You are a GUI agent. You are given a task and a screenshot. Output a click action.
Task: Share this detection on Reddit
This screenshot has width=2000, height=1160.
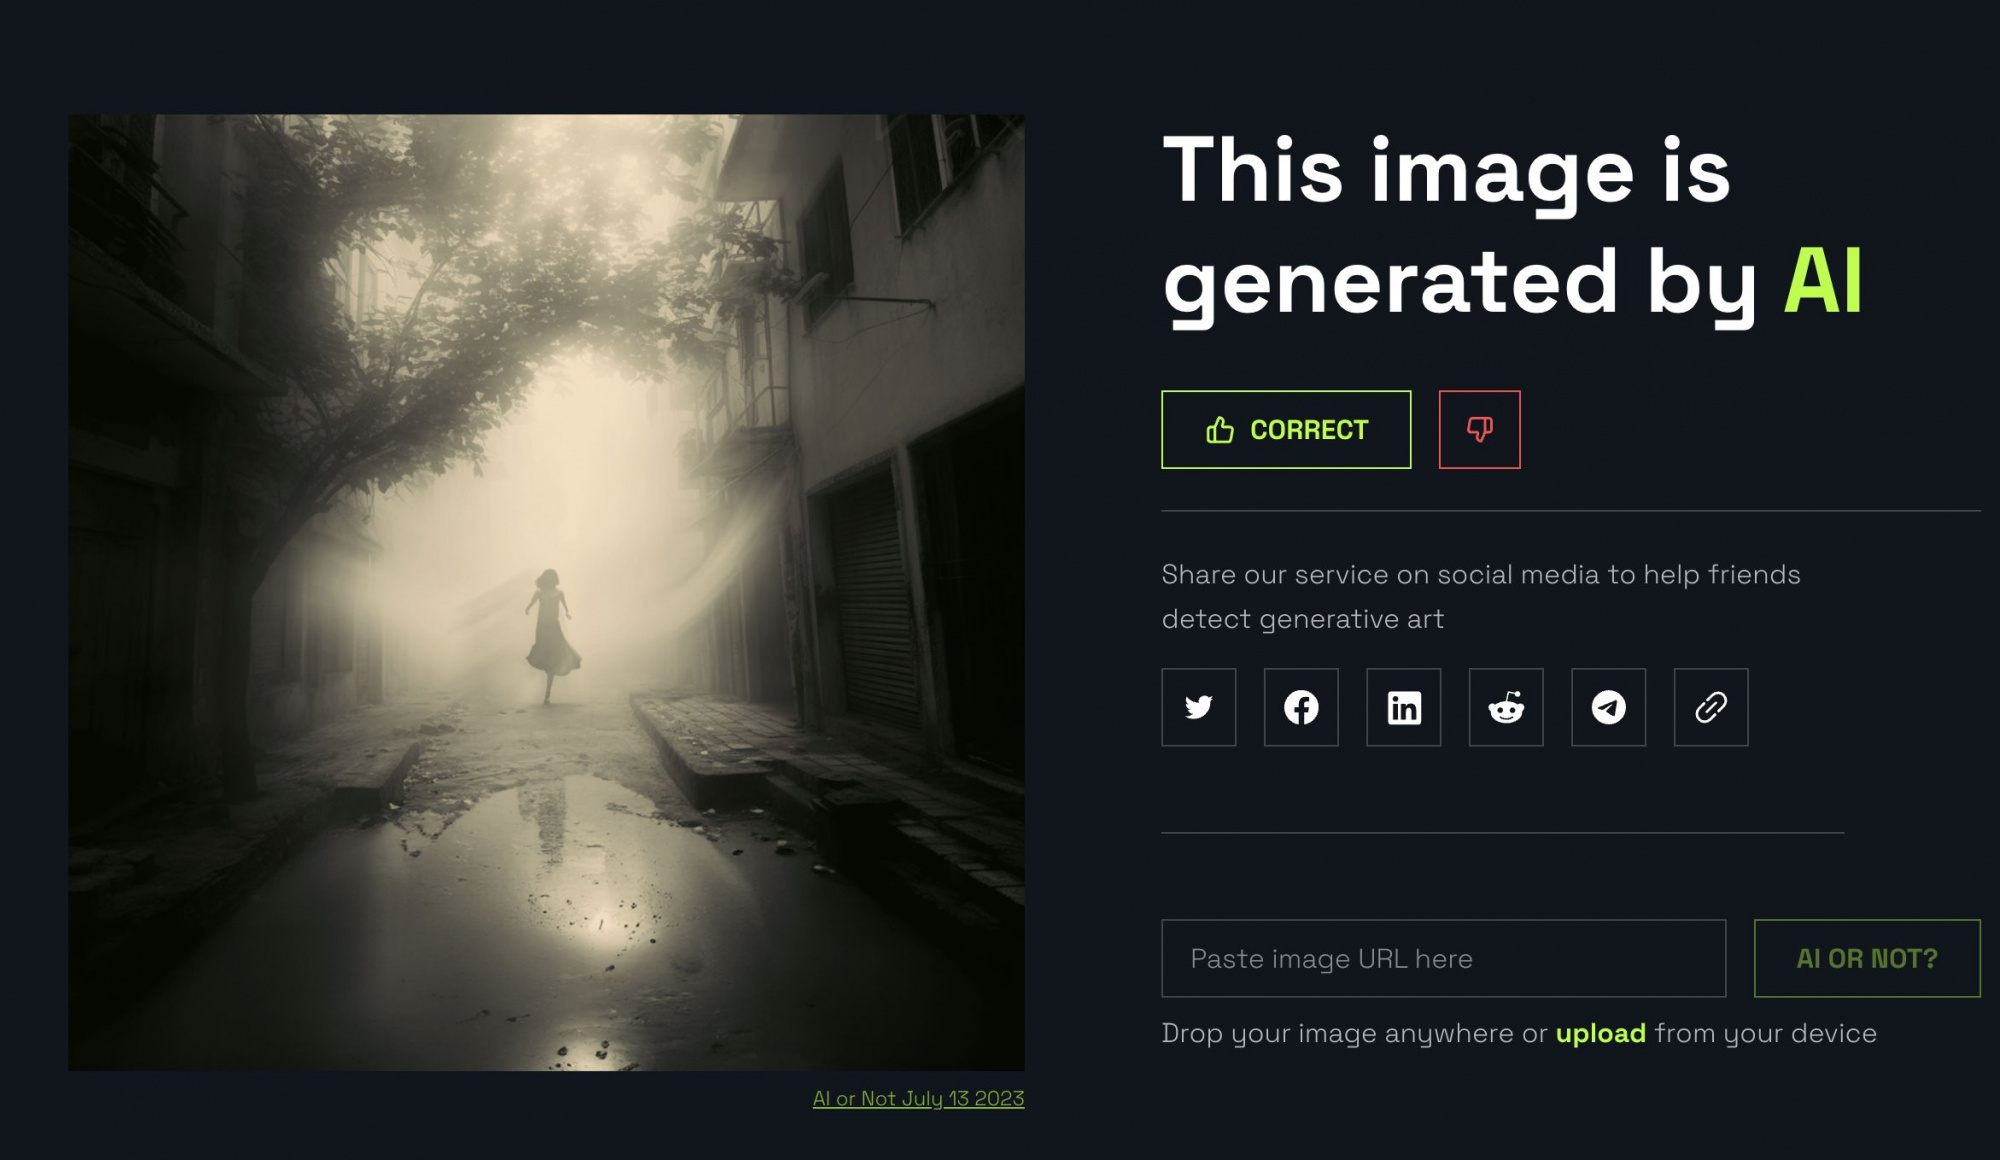(x=1506, y=707)
